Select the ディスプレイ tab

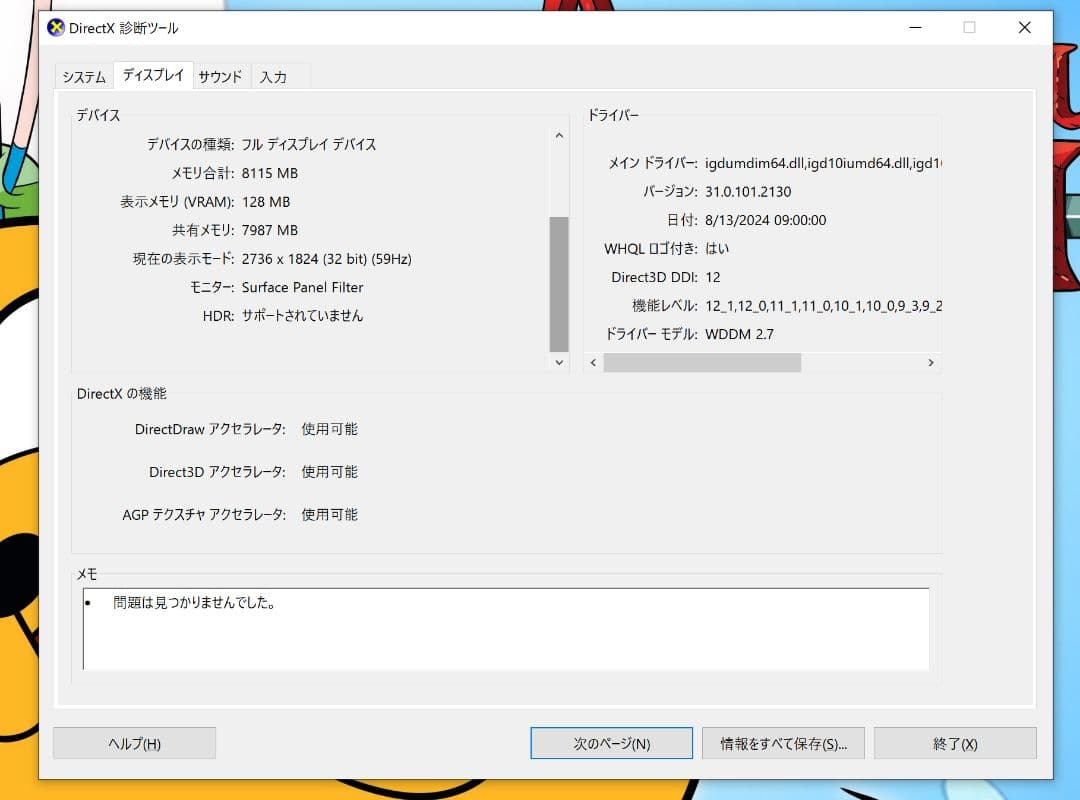click(x=153, y=76)
